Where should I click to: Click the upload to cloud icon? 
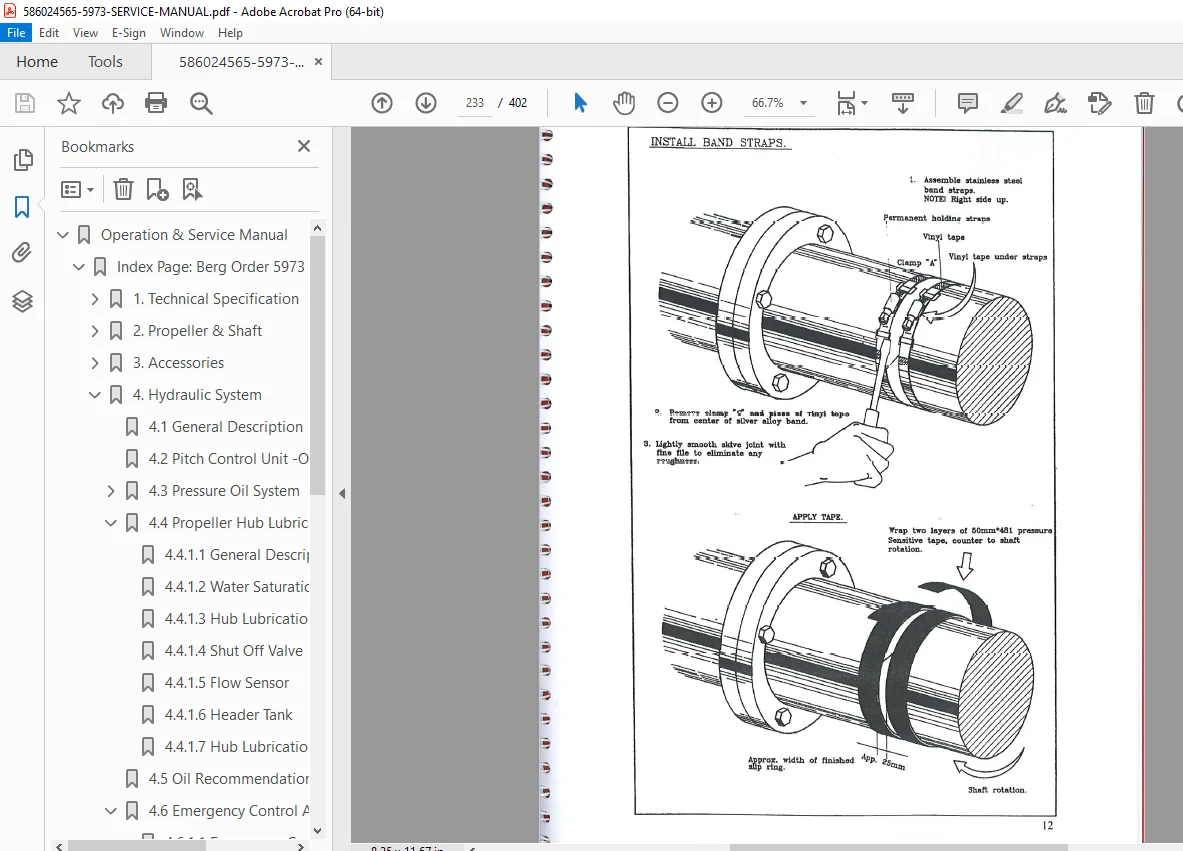(x=112, y=103)
